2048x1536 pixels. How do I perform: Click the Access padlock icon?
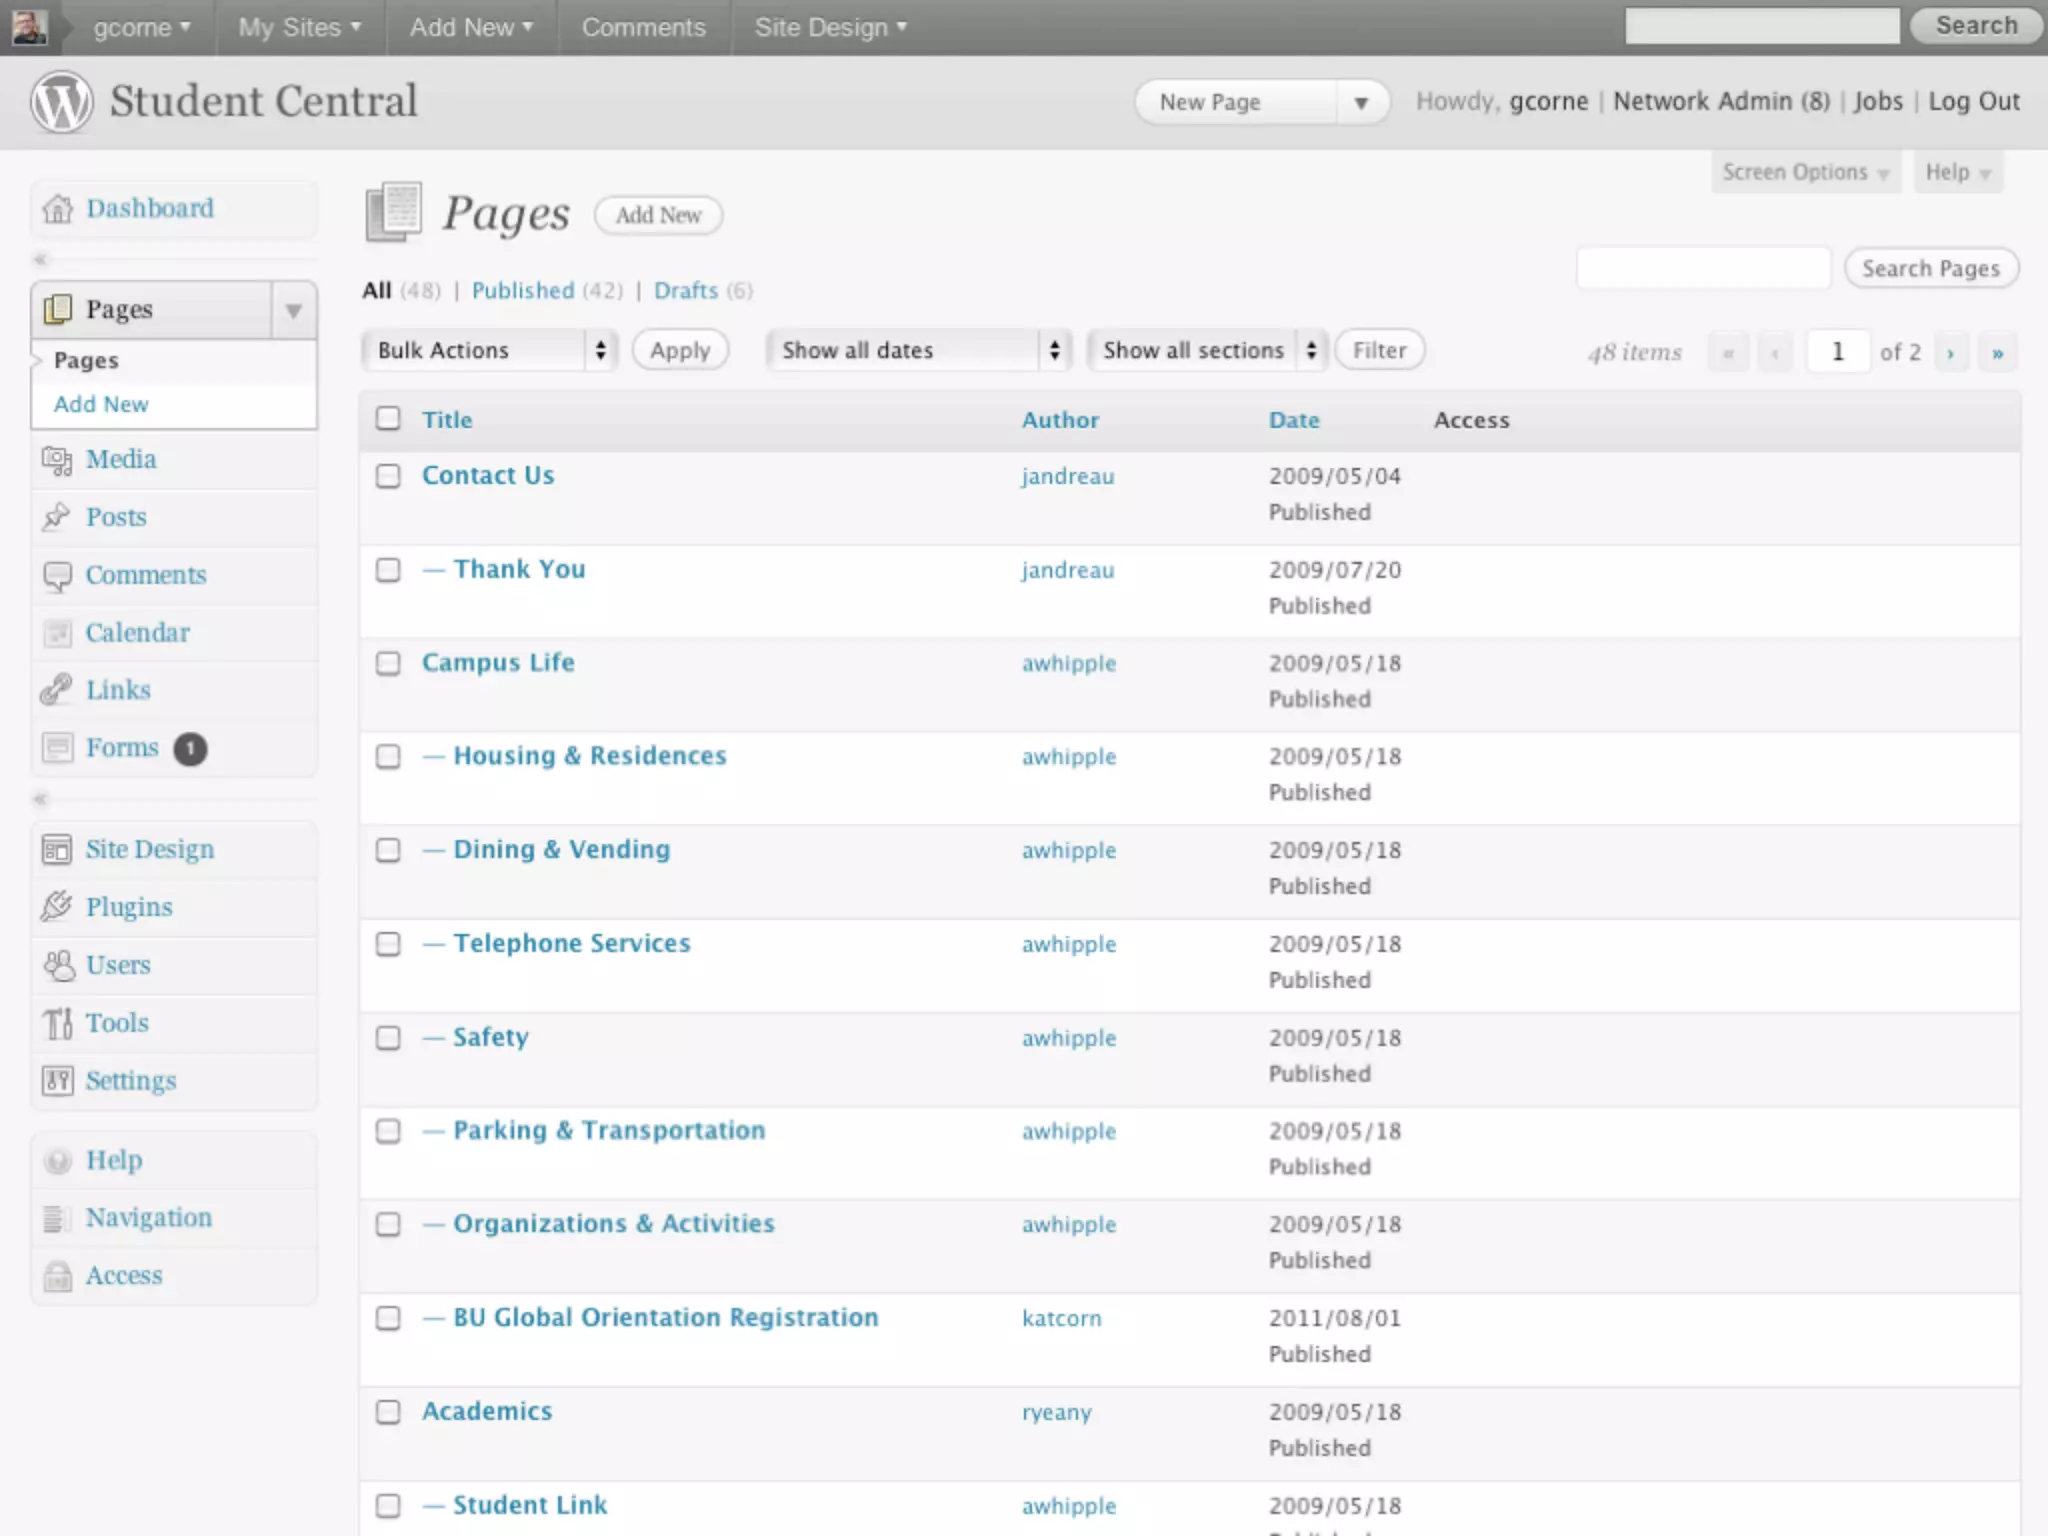(x=58, y=1276)
